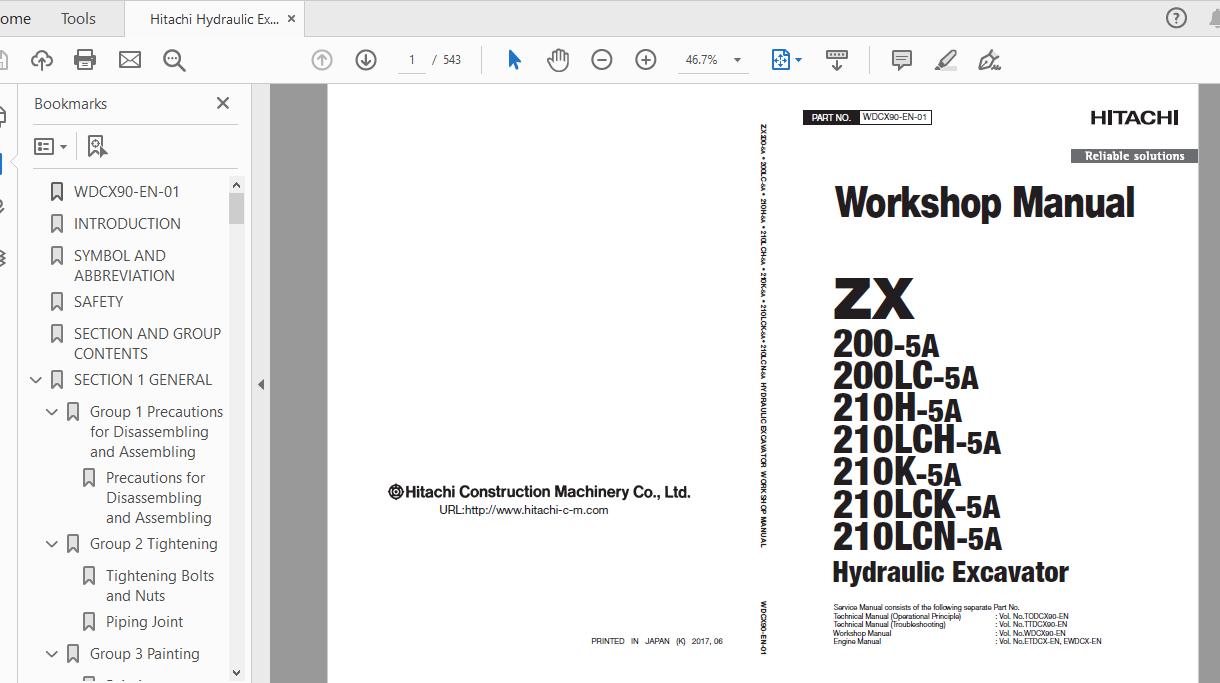Click the scrolling mode keyboard icon
This screenshot has width=1220, height=683.
click(x=837, y=60)
